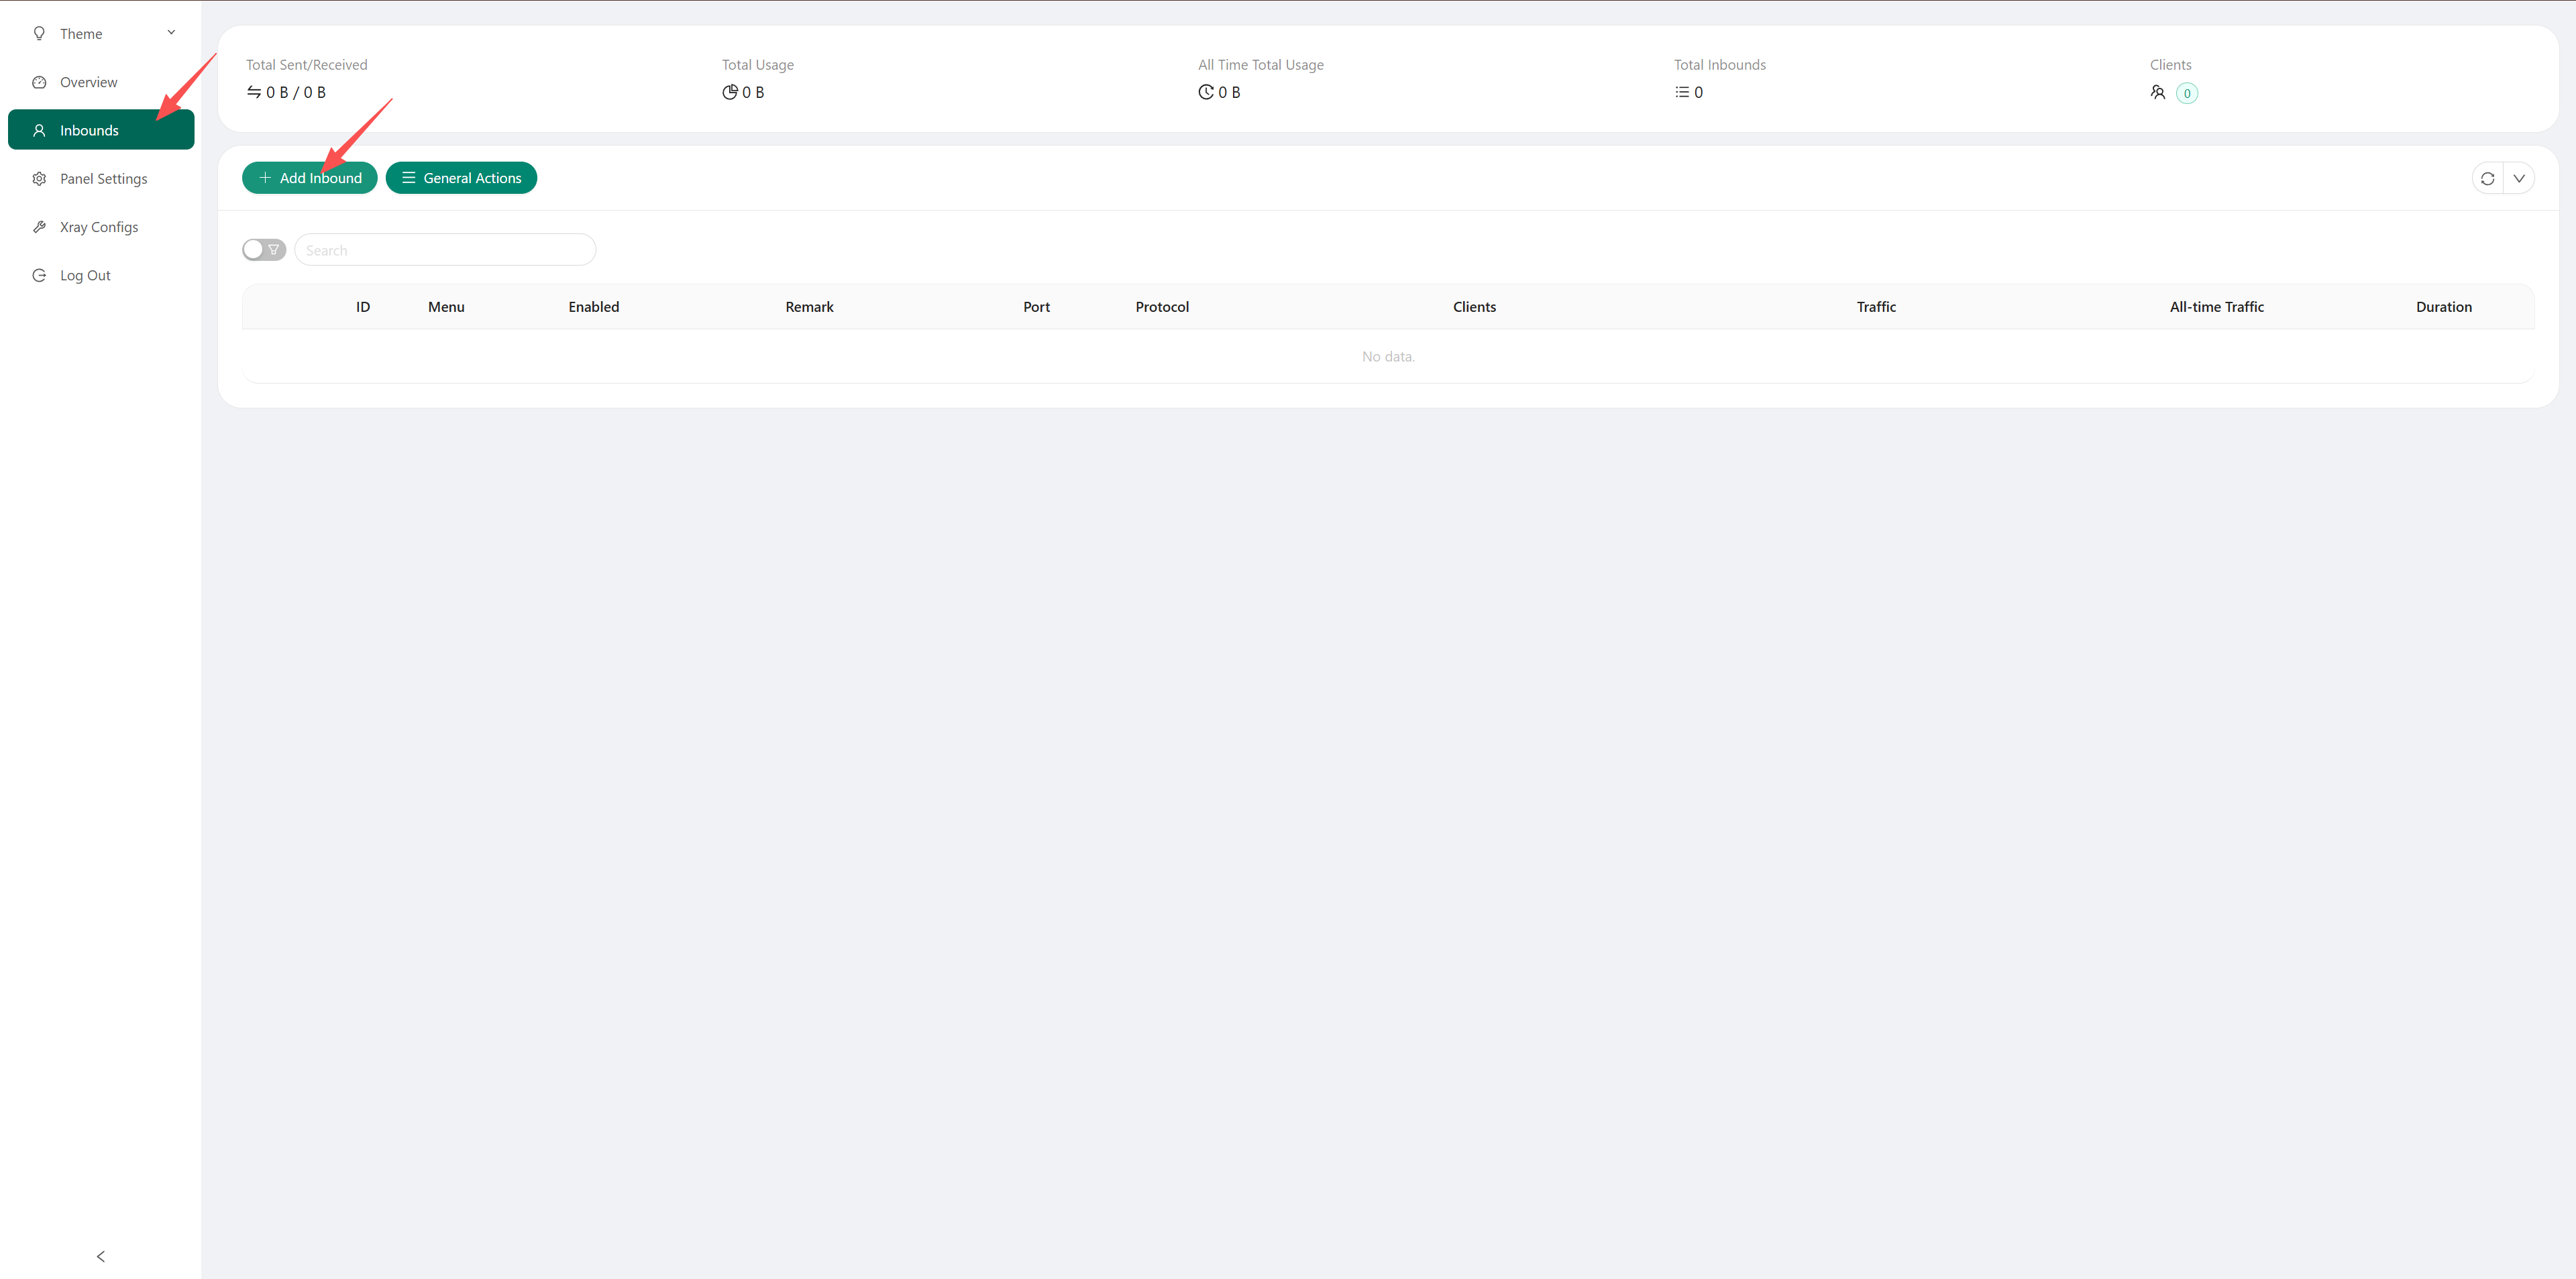The width and height of the screenshot is (2576, 1279).
Task: Click the All Time Total Usage clock icon
Action: pos(1205,92)
